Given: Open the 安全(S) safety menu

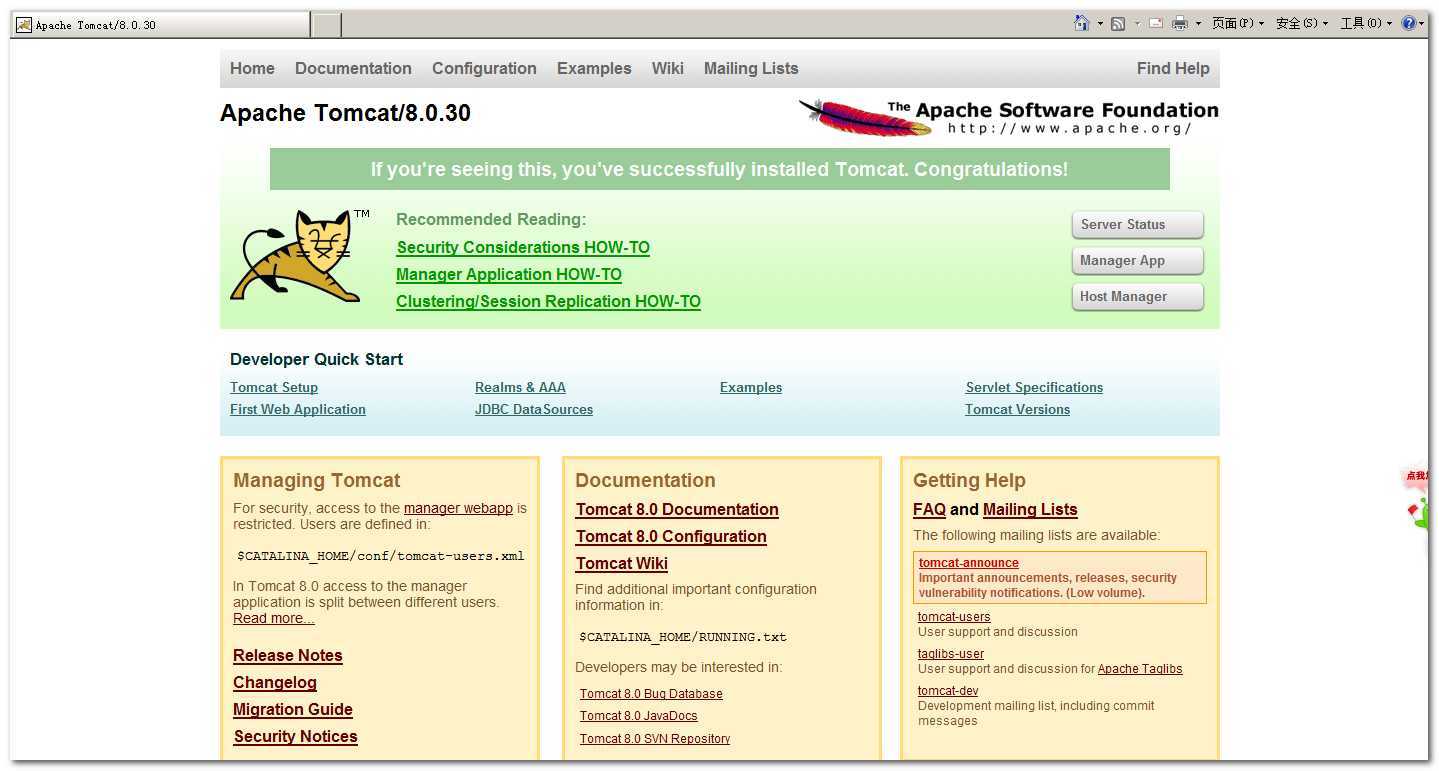Looking at the screenshot, I should (1302, 23).
